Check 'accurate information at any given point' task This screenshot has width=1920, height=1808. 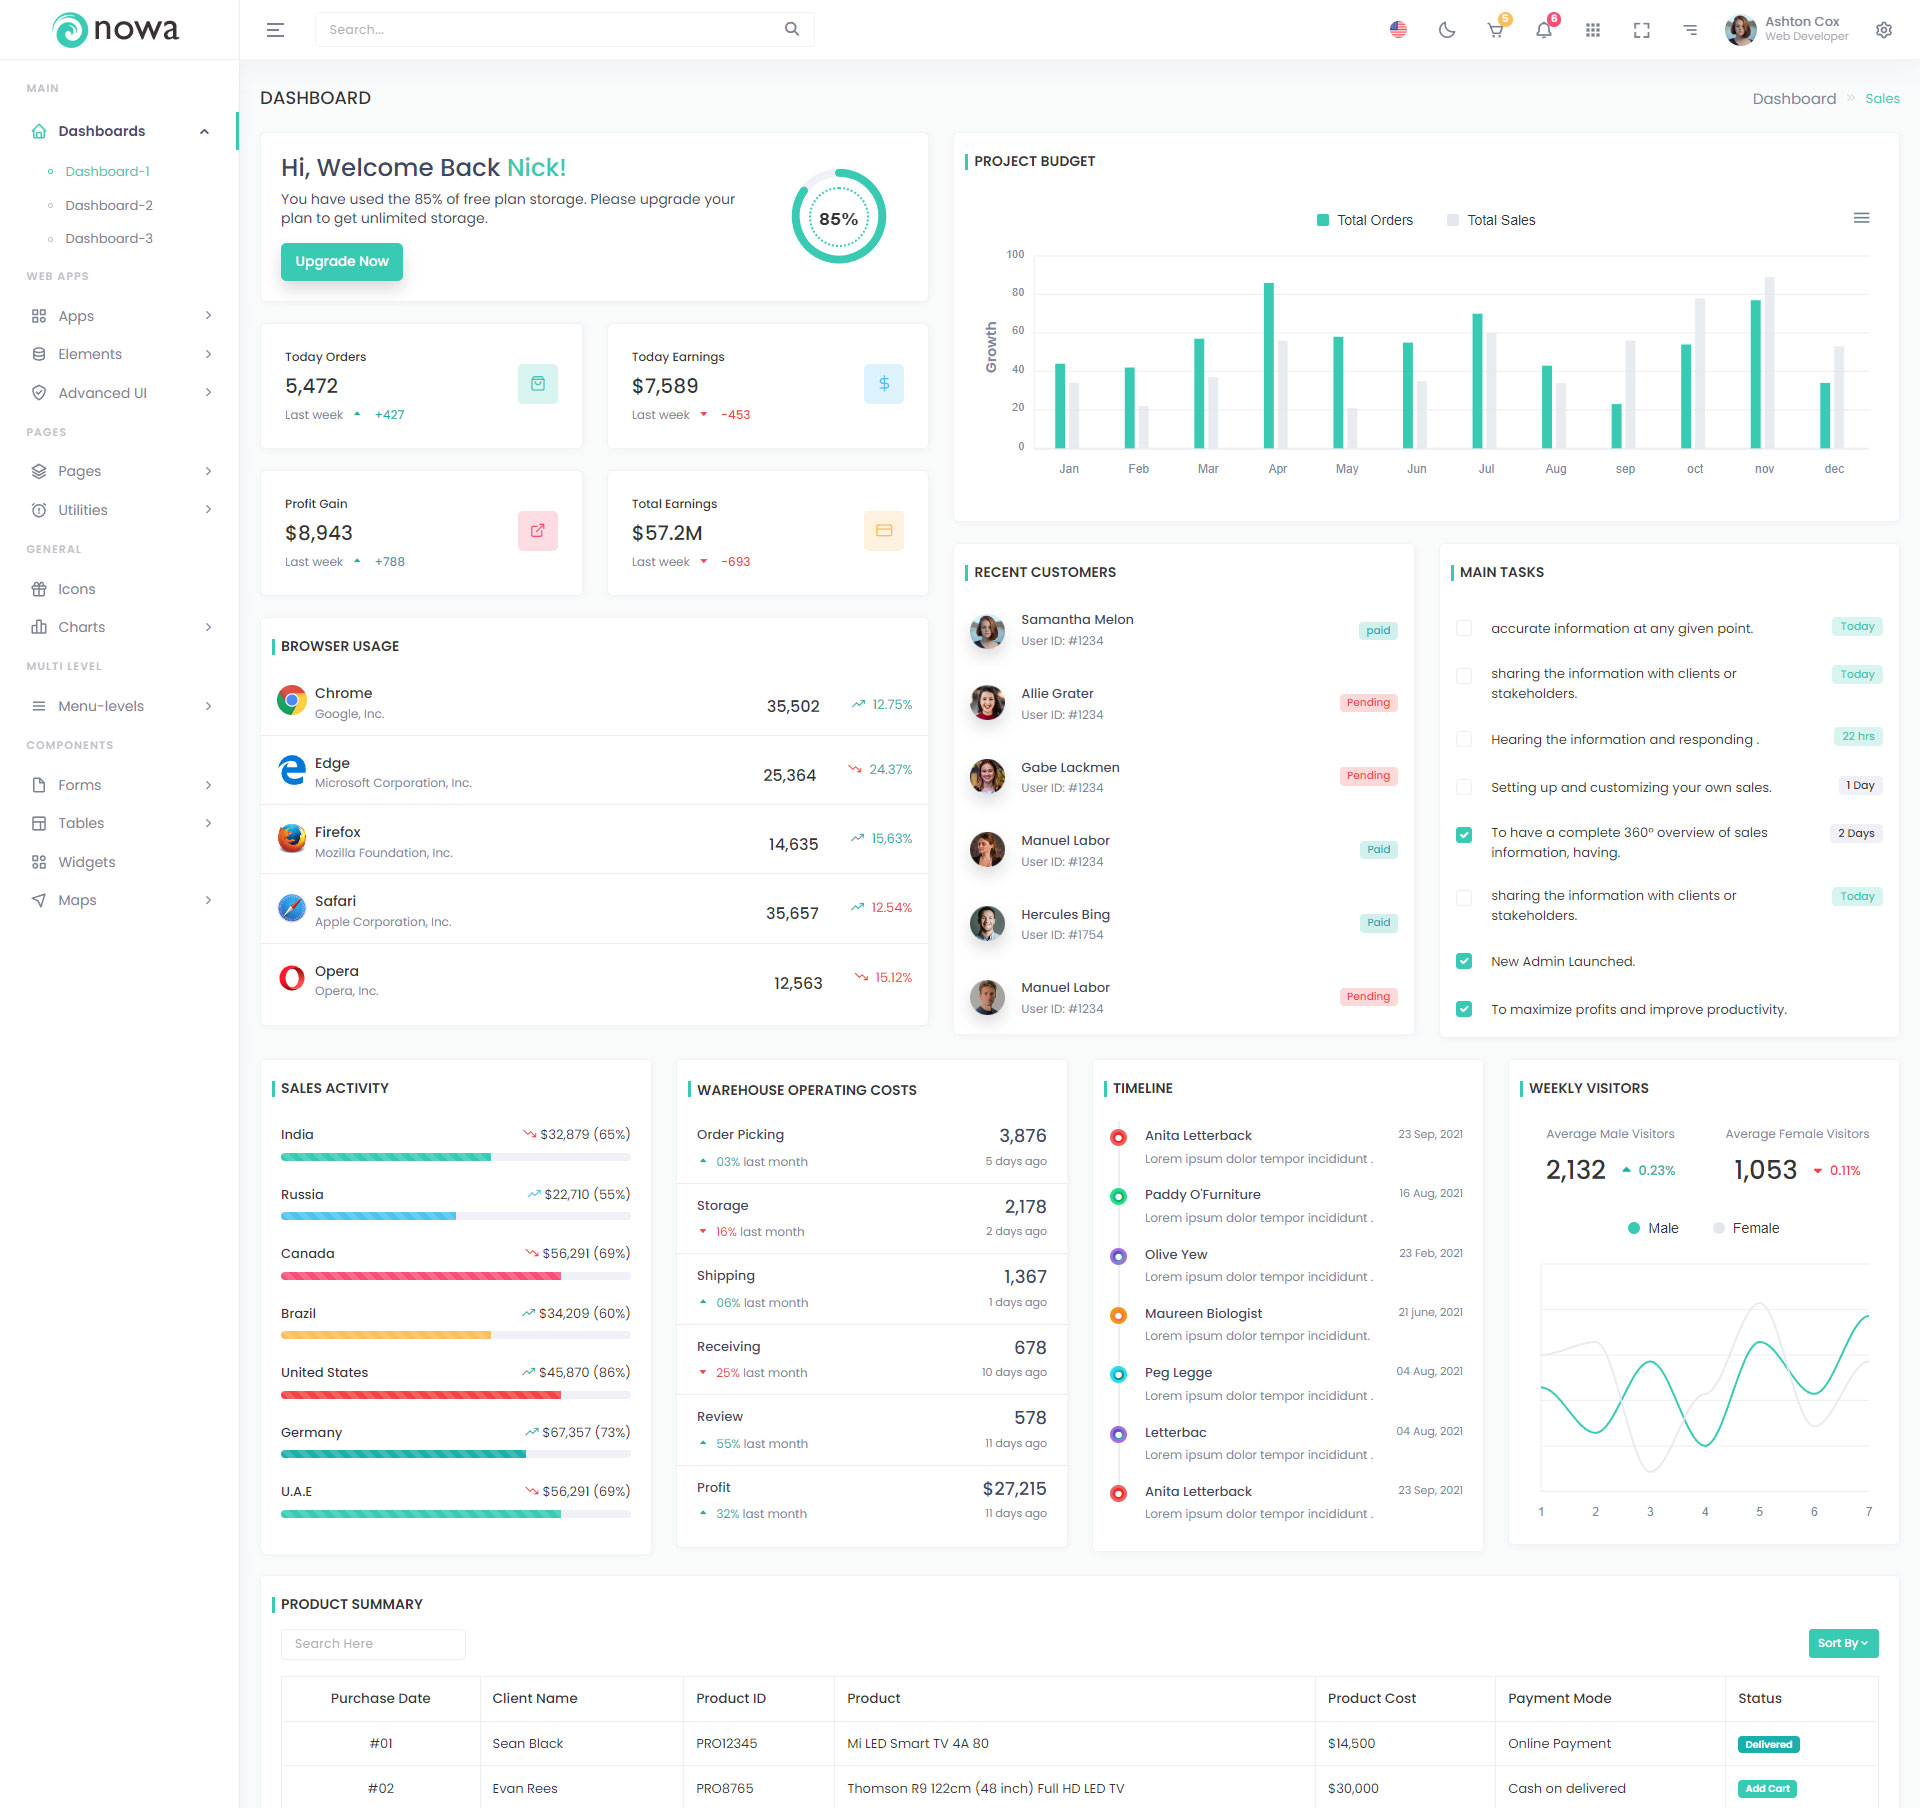[x=1464, y=628]
